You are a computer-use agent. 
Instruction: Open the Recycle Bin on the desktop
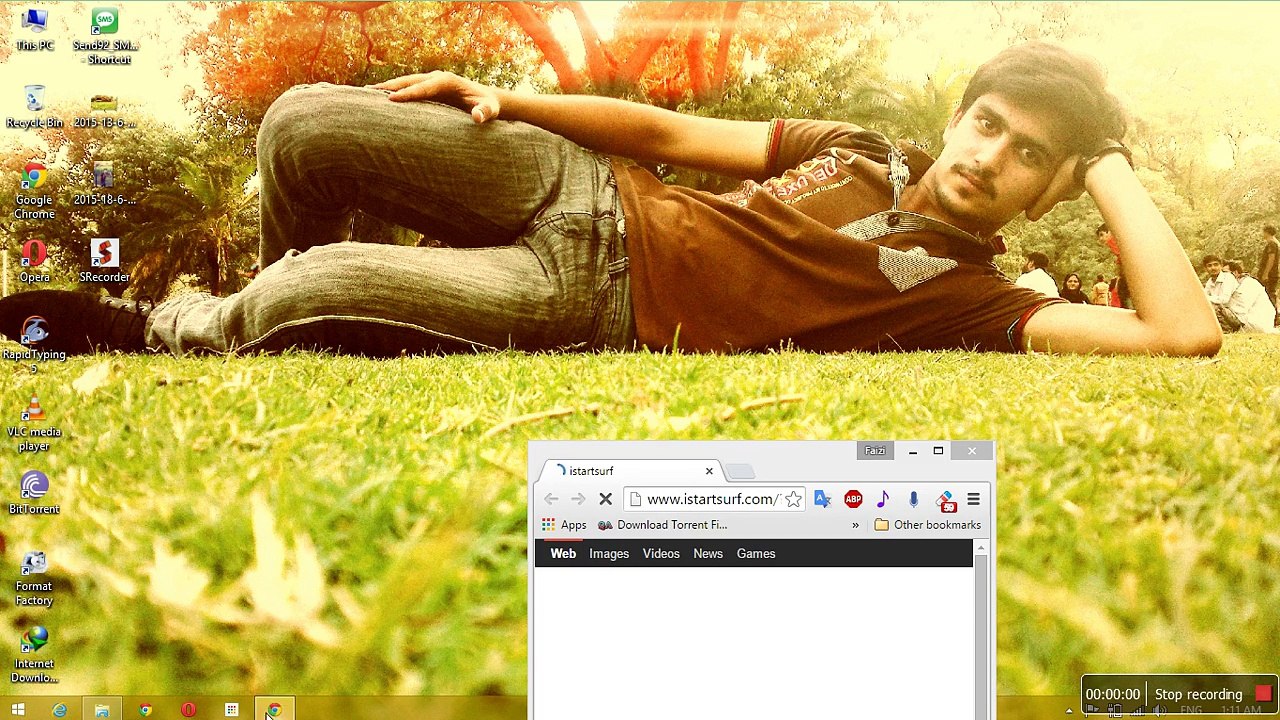34,108
